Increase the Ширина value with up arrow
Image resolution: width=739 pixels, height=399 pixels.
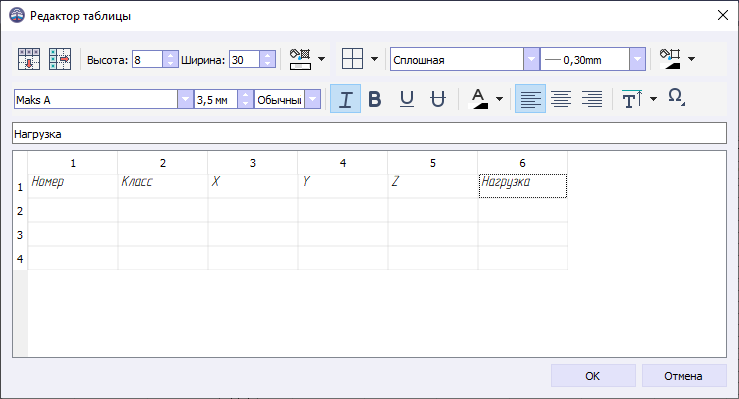click(x=268, y=55)
